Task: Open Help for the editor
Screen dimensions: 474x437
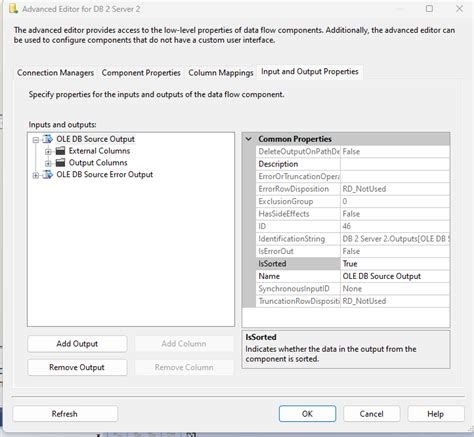Action: click(x=436, y=414)
